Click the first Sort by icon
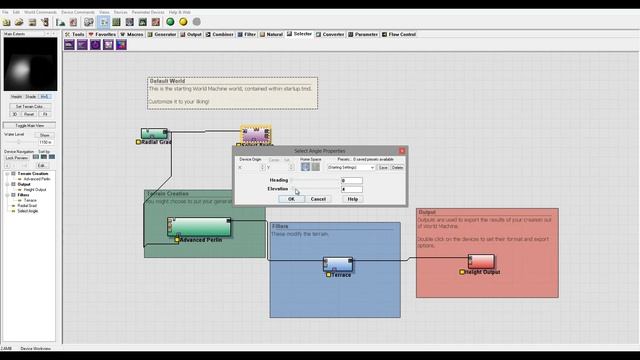 point(36,157)
